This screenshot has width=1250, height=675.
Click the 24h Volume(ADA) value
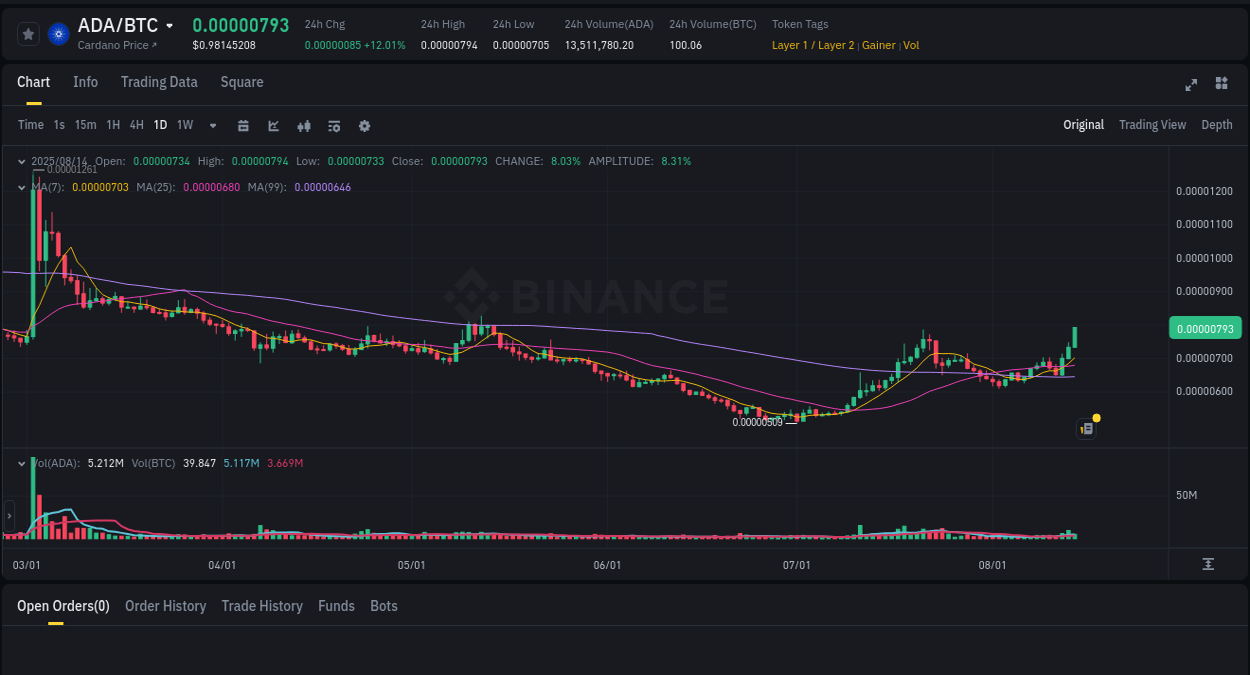coord(599,45)
